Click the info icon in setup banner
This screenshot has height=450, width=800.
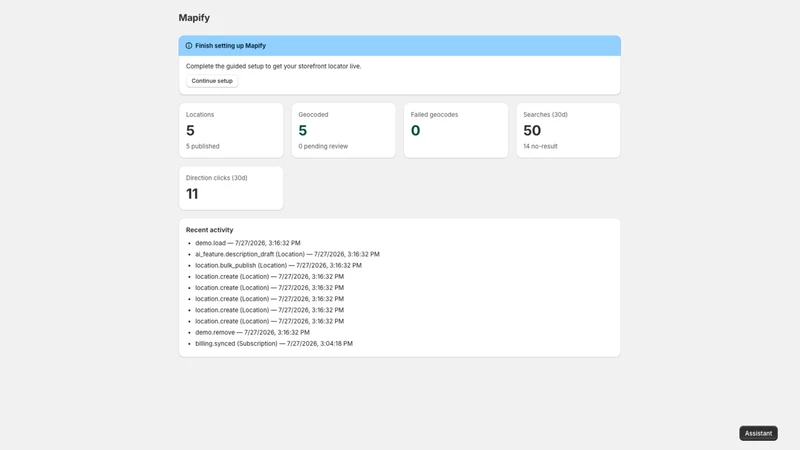click(x=189, y=46)
